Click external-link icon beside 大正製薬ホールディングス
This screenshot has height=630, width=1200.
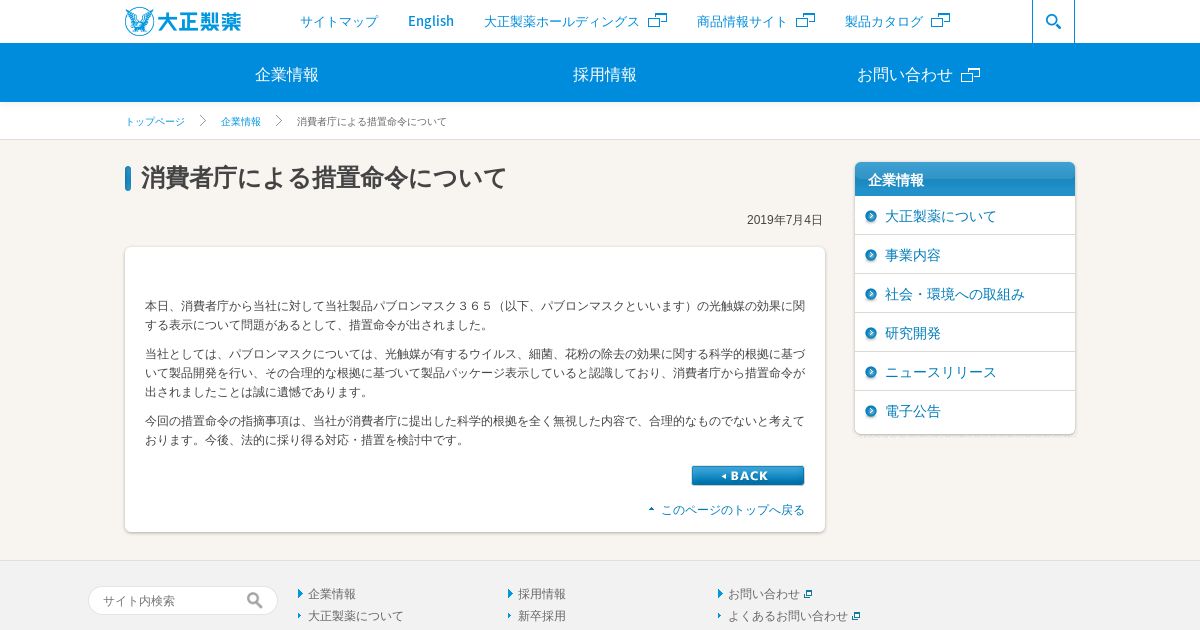point(657,20)
